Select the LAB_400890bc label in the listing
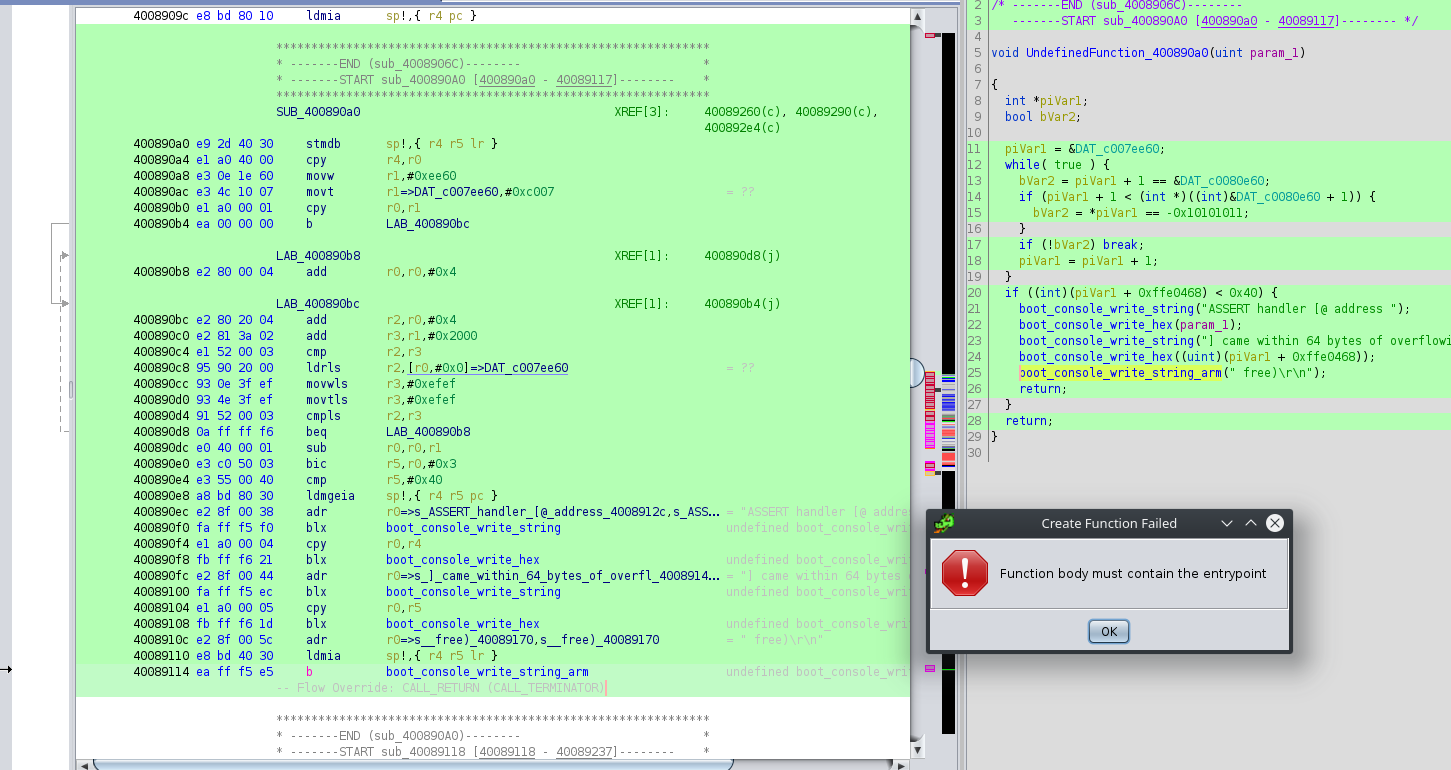 318,304
